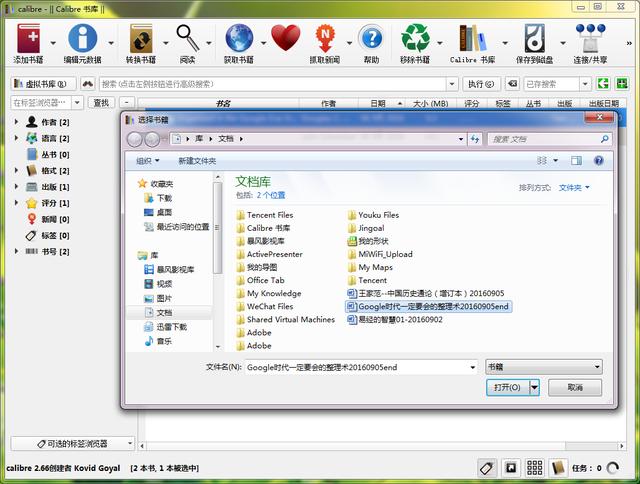The width and height of the screenshot is (640, 484).
Task: Select 下载 in the favorites sidebar
Action: coord(164,198)
